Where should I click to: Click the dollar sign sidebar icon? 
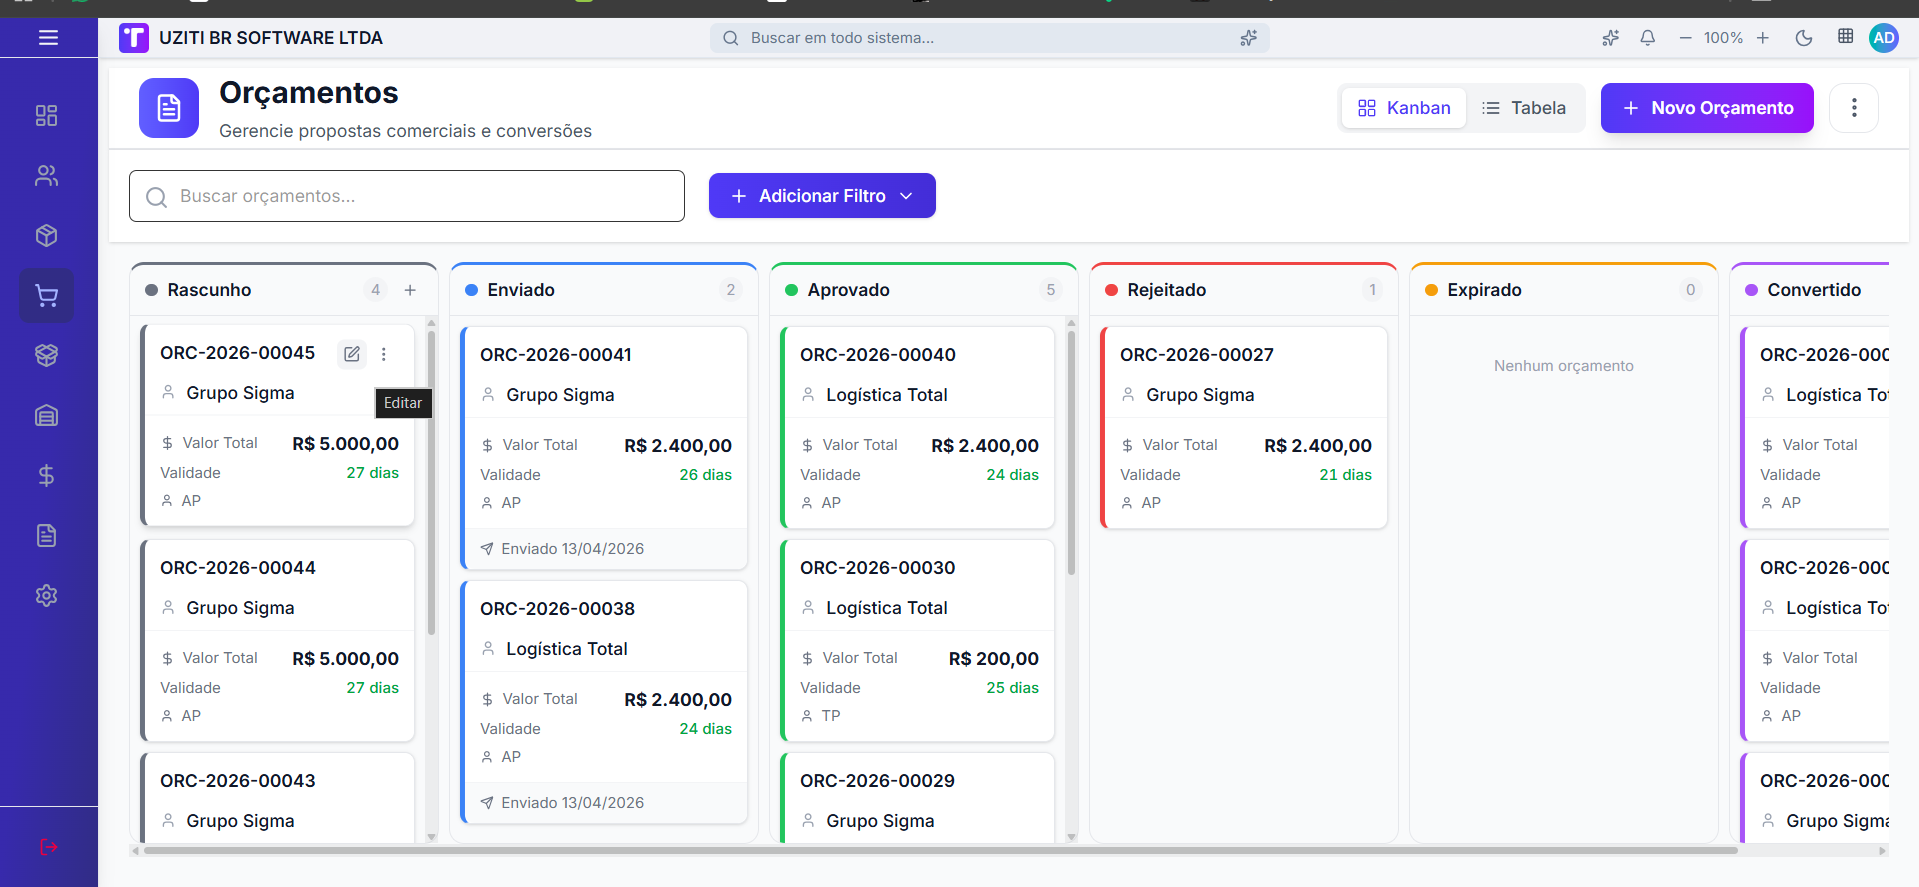[x=46, y=476]
